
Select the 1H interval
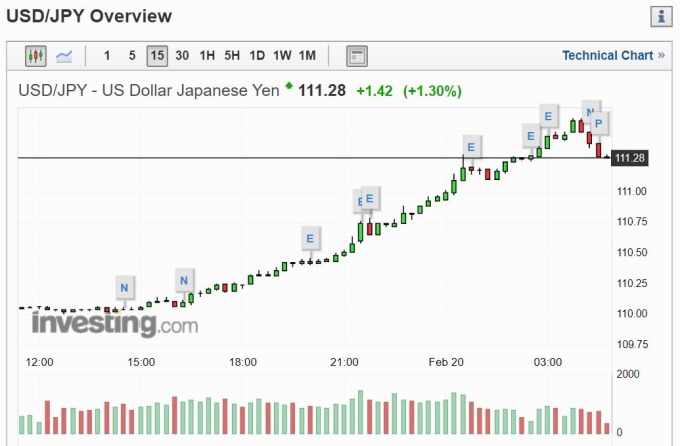(x=207, y=56)
